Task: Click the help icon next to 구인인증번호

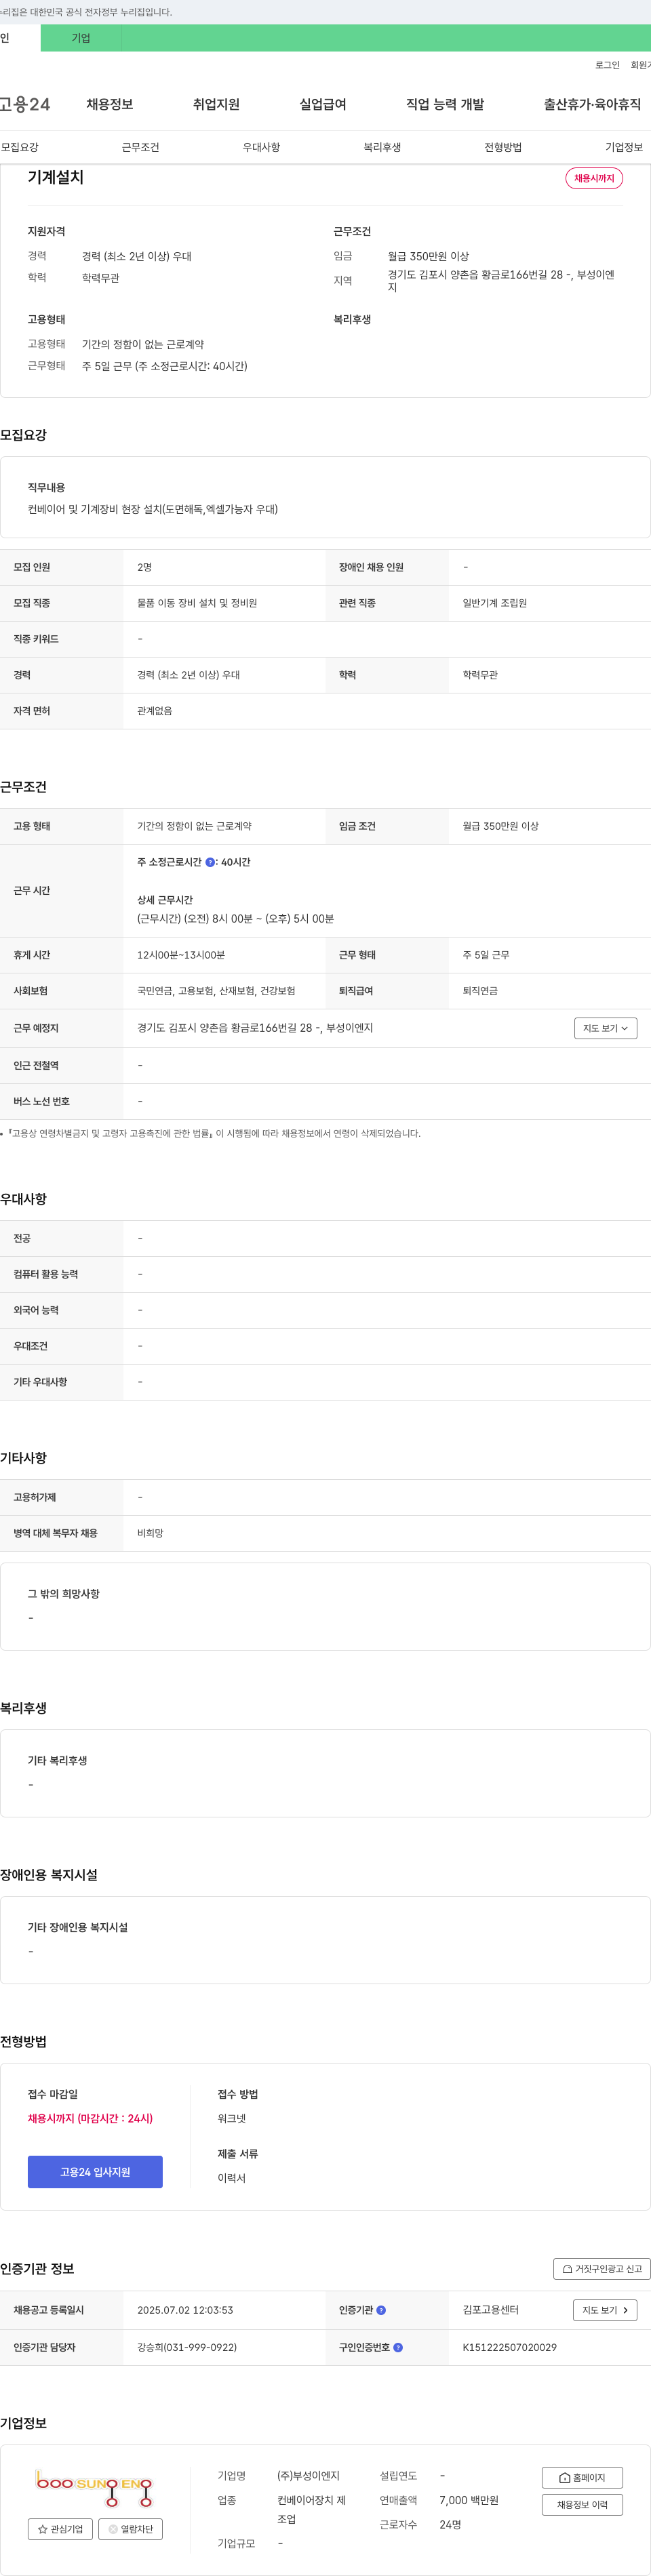Action: coord(398,2347)
